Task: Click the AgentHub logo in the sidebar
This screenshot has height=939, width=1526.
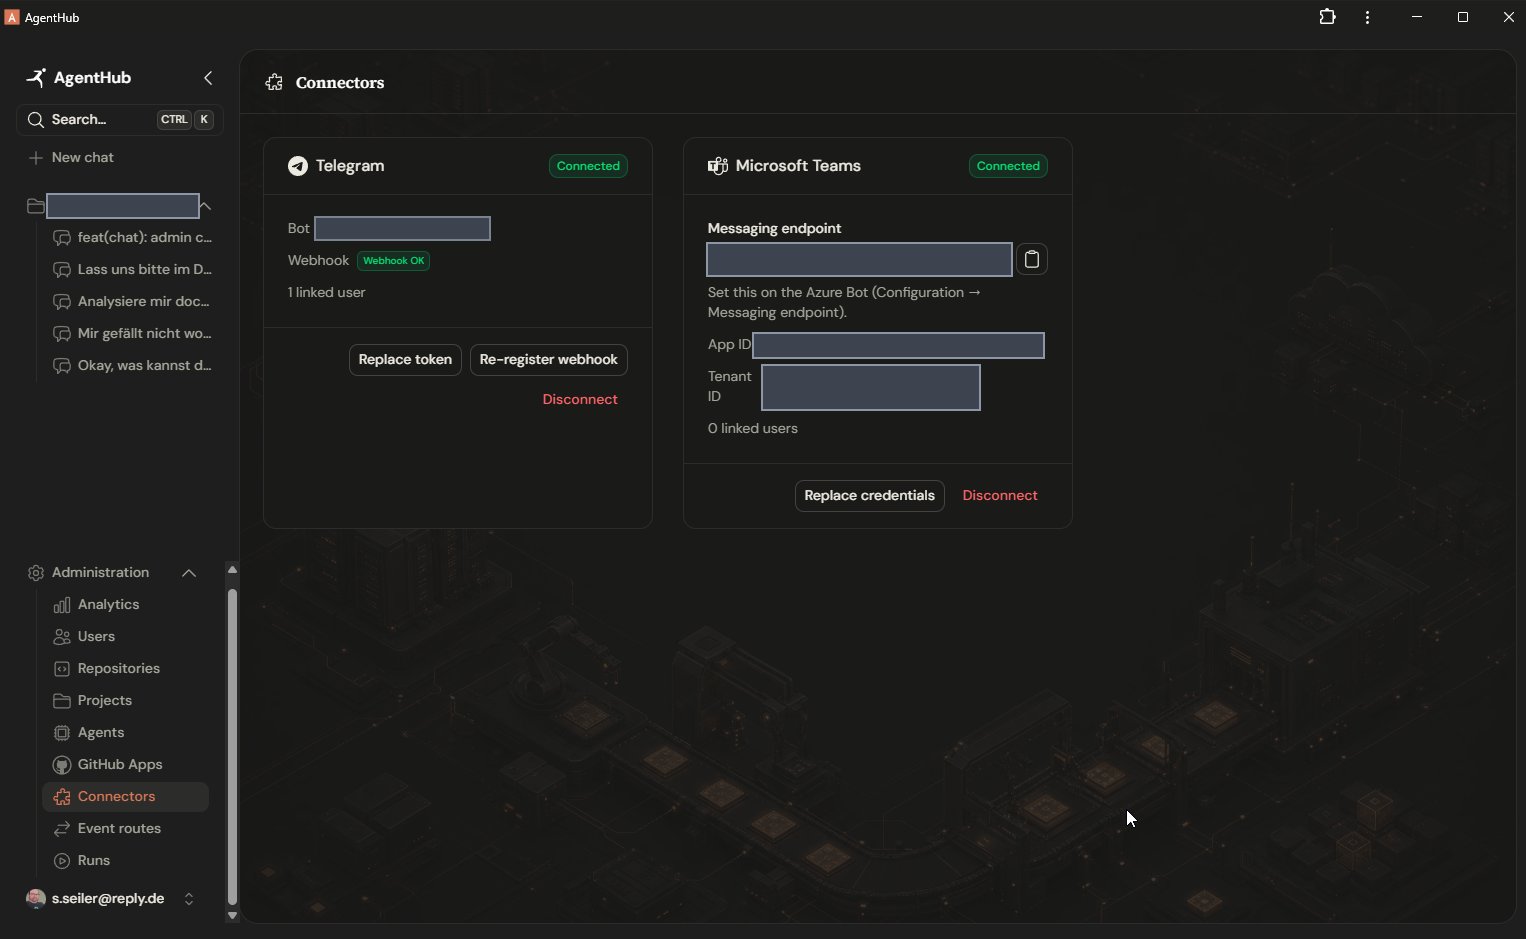Action: pos(36,77)
